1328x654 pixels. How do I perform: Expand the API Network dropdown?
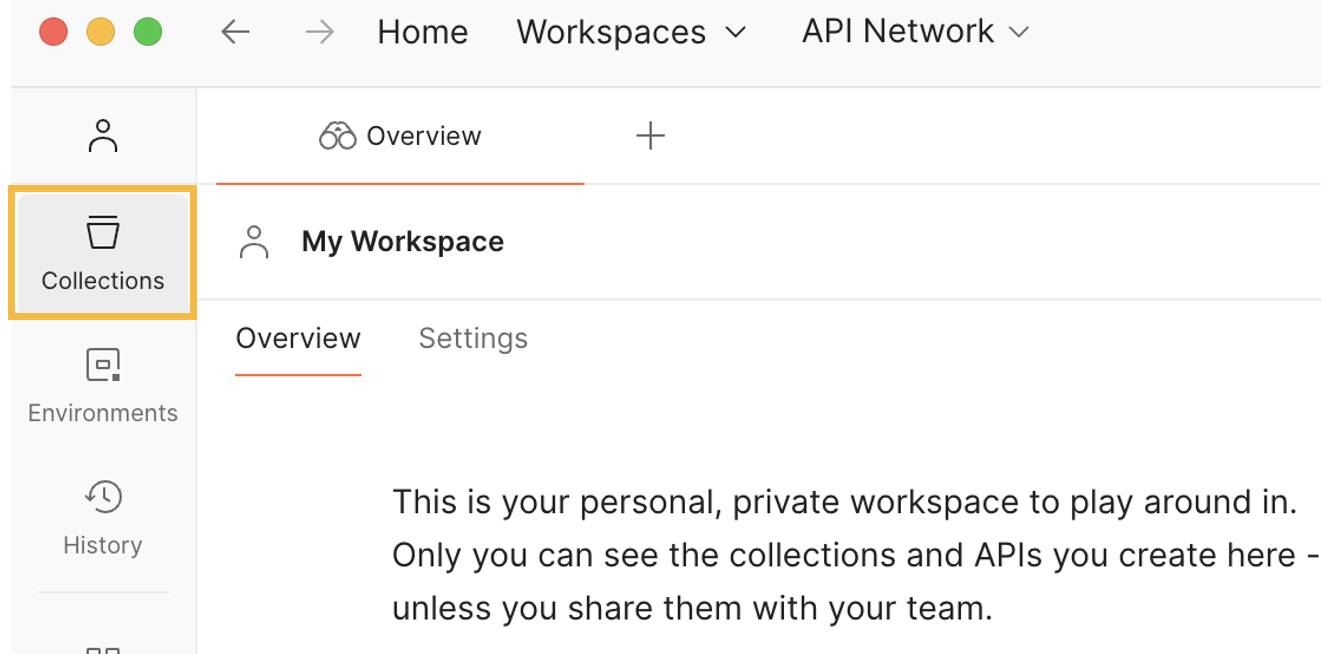915,32
